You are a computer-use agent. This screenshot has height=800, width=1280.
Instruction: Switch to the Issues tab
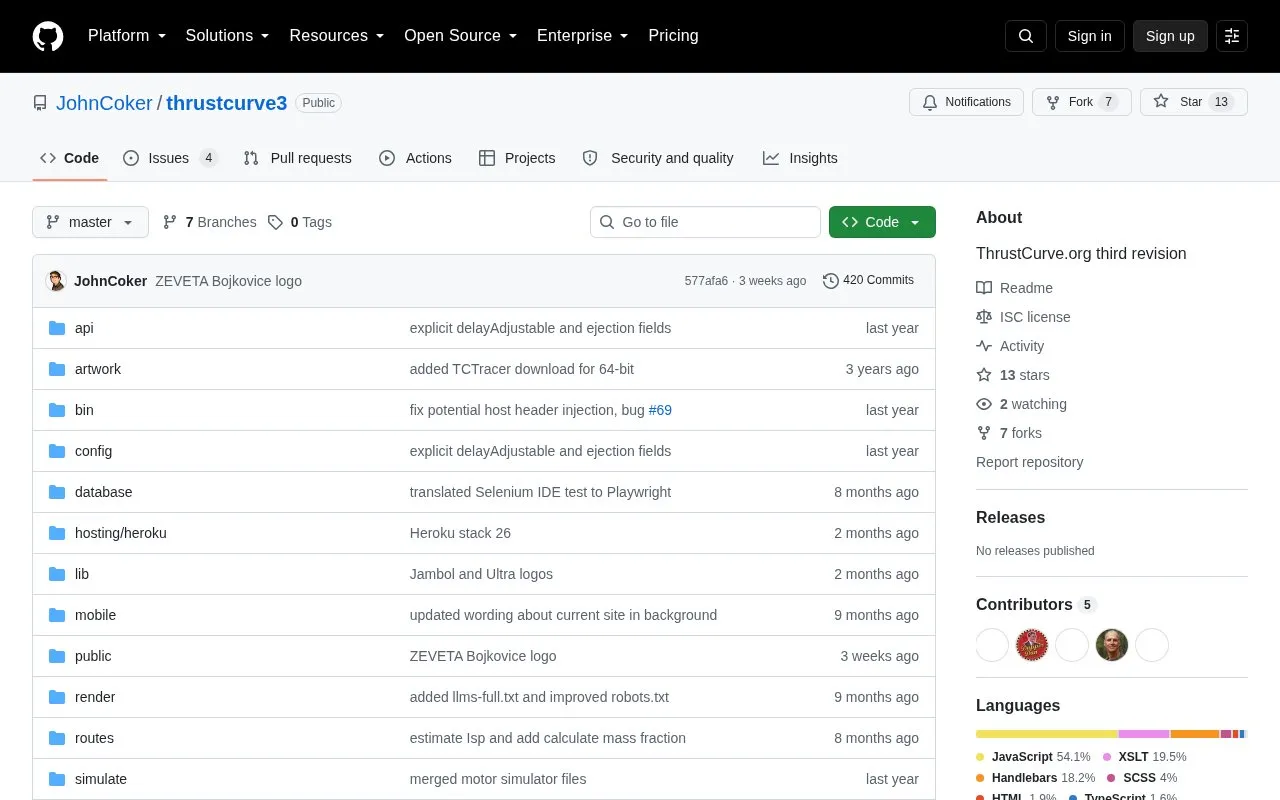tap(170, 158)
